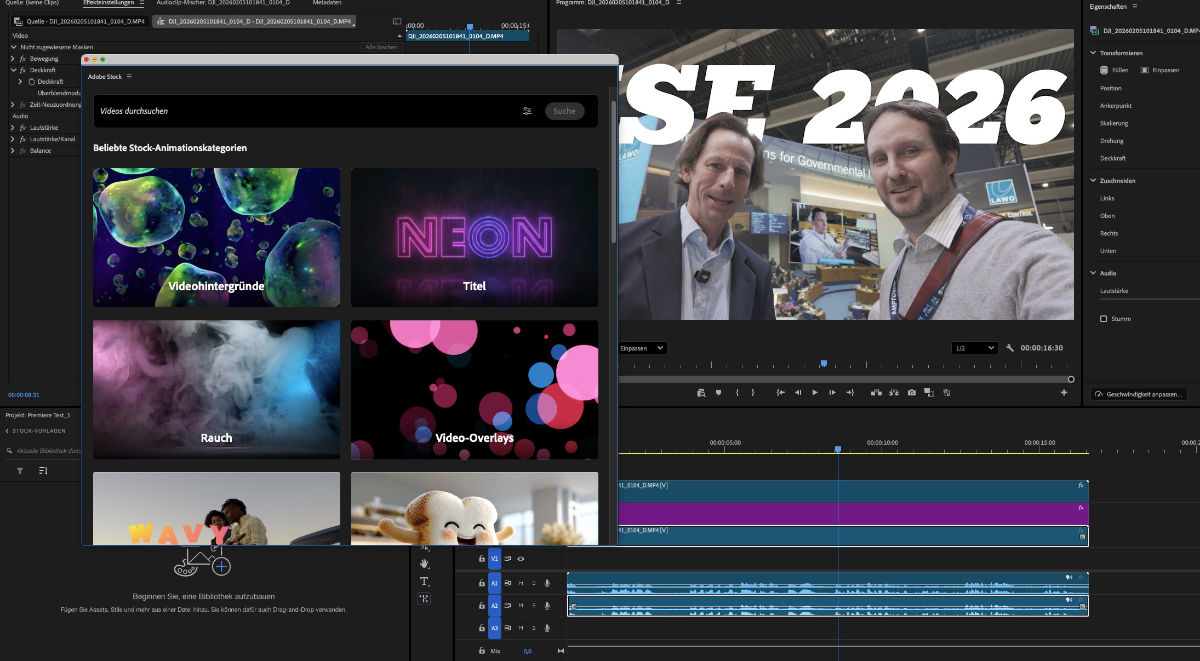
Task: Open the Videohintergründe category thumbnail
Action: [x=217, y=237]
